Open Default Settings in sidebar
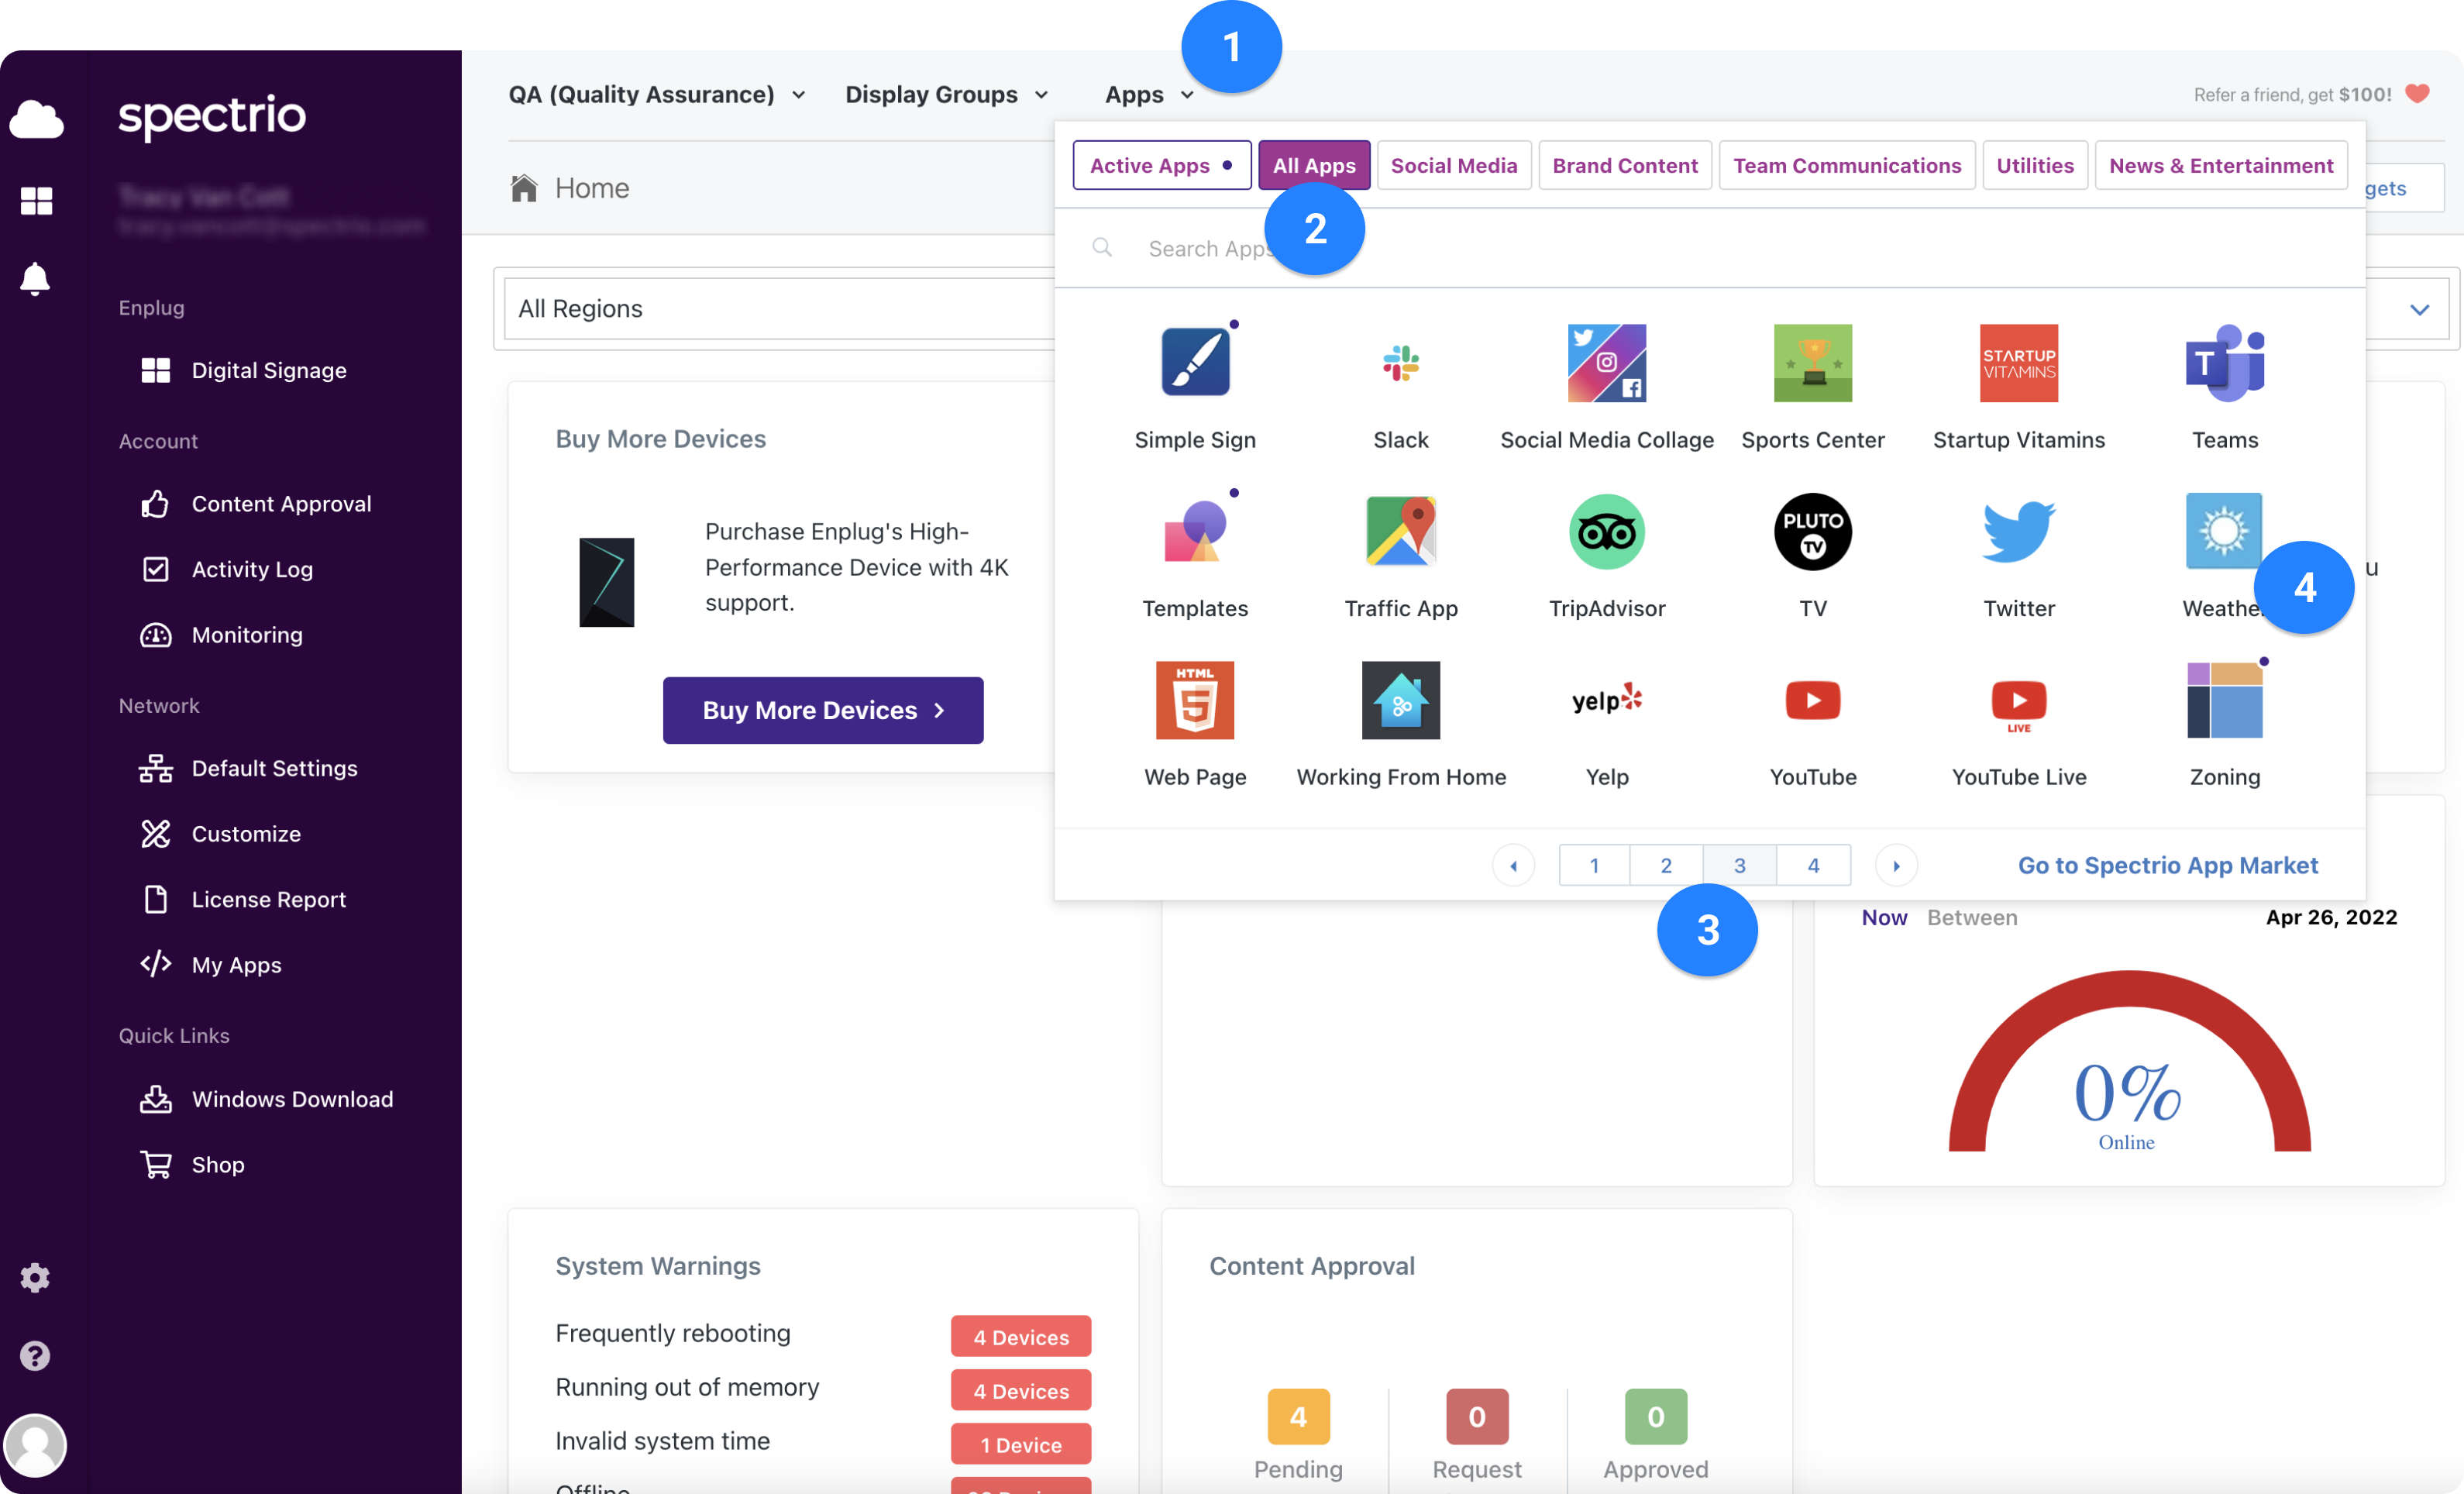This screenshot has width=2464, height=1494. 249,768
